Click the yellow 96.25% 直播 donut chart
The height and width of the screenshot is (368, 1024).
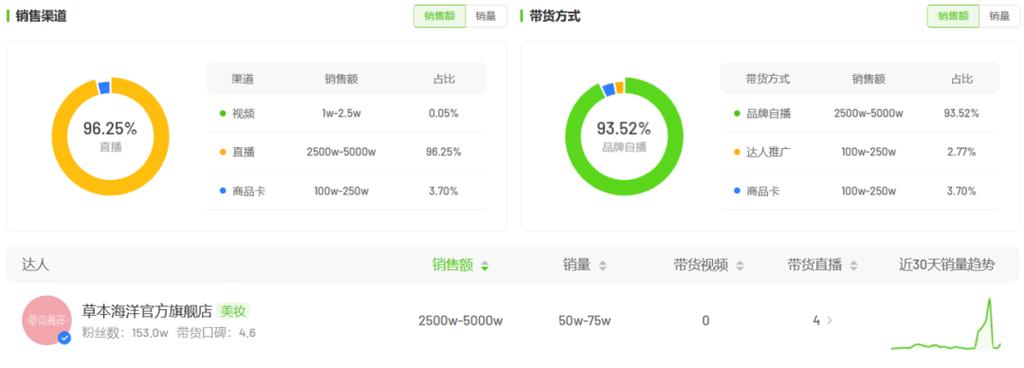pos(110,136)
